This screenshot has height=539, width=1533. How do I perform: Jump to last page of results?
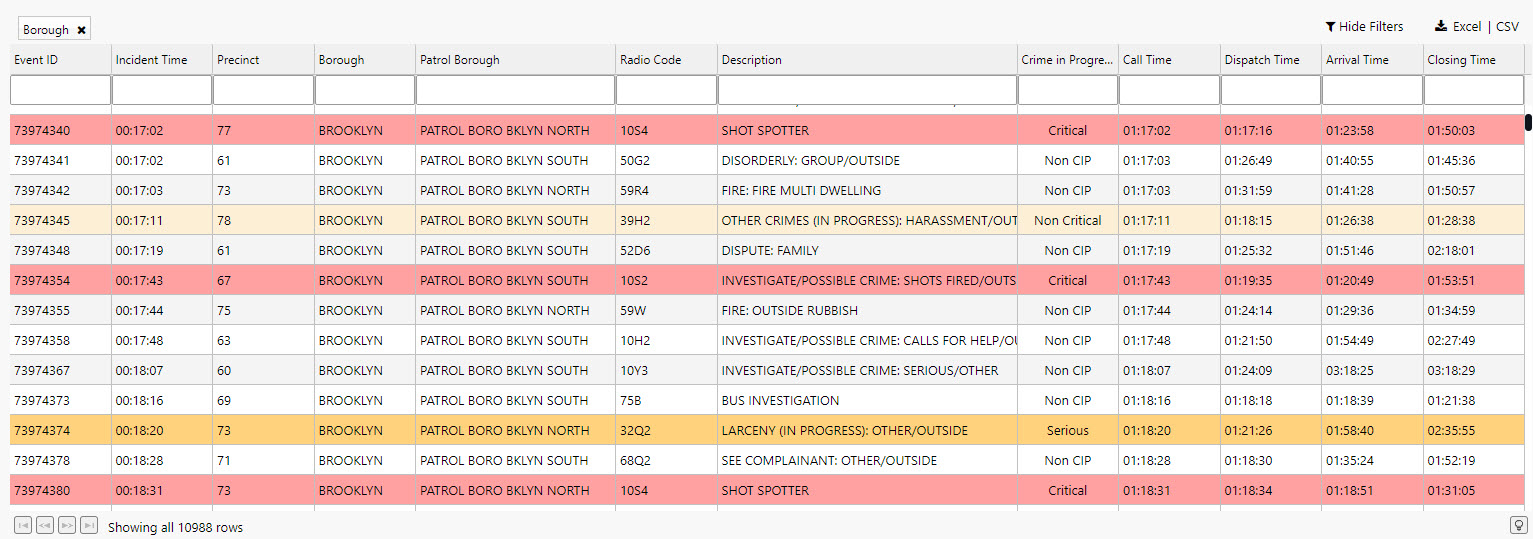[x=88, y=525]
